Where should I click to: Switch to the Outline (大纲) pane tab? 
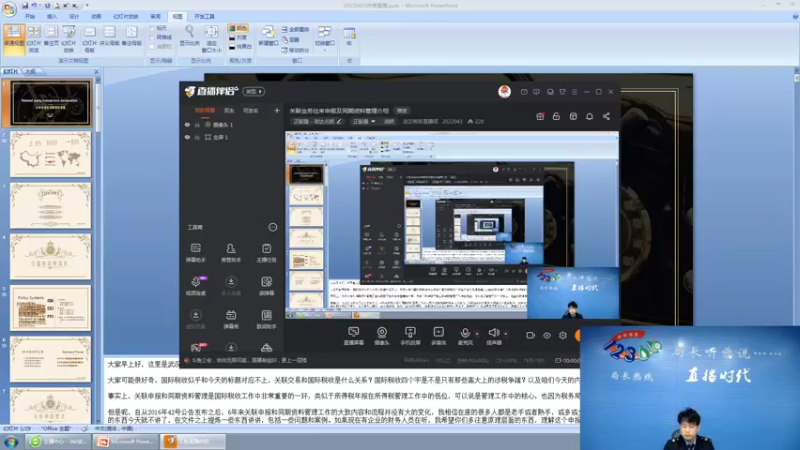[x=31, y=71]
